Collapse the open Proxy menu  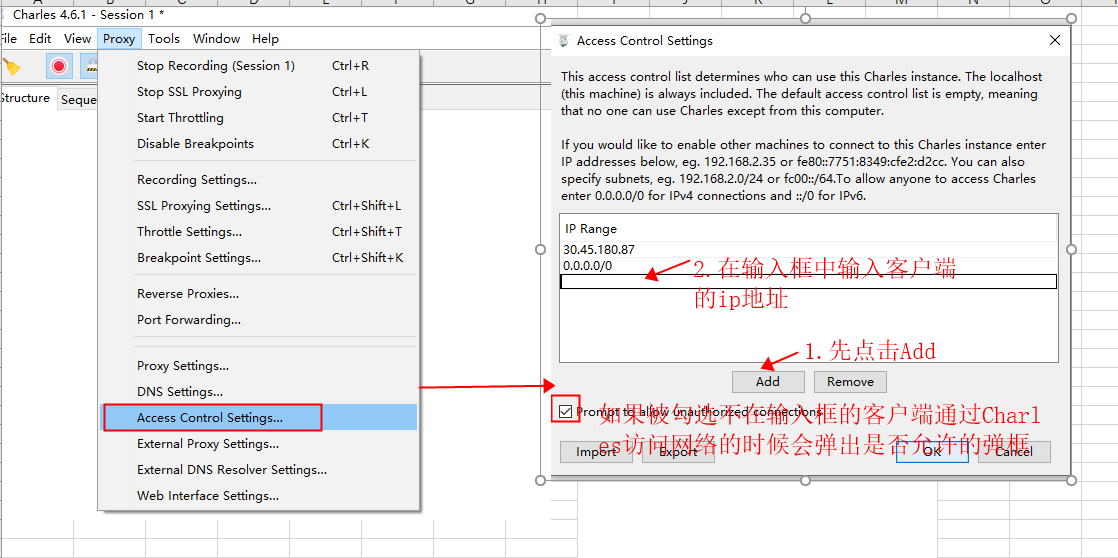coord(118,38)
